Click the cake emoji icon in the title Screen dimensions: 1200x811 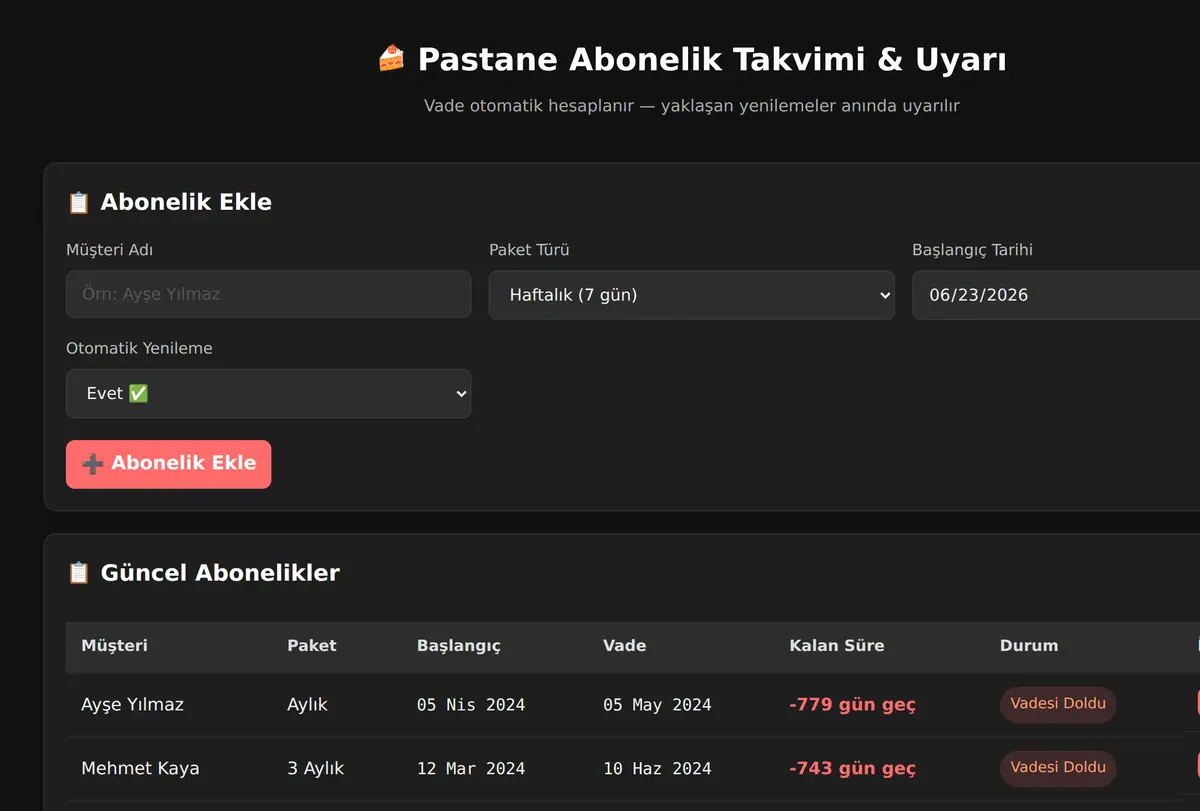click(x=391, y=59)
